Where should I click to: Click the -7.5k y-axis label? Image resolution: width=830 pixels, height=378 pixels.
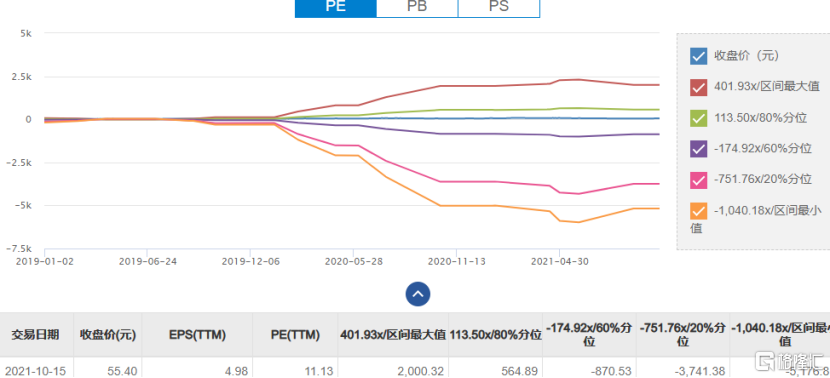19,249
